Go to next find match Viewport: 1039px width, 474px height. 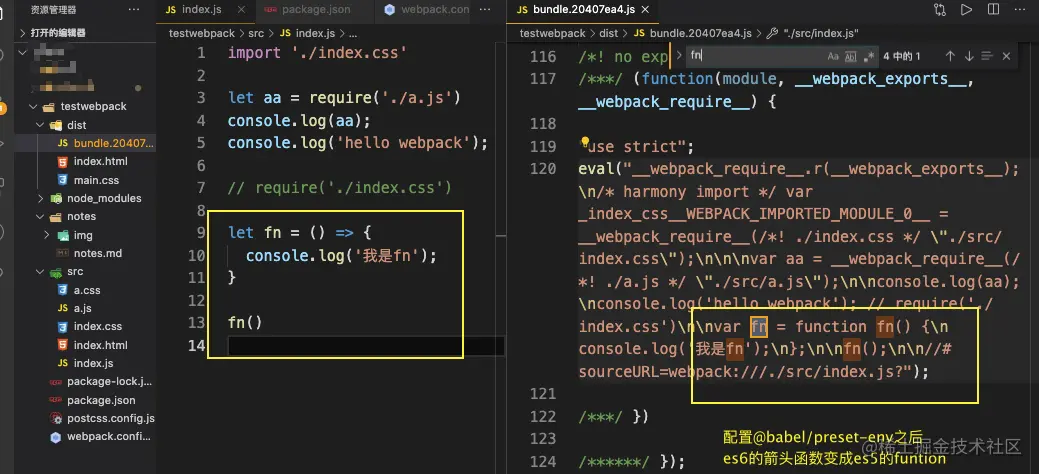[x=969, y=56]
